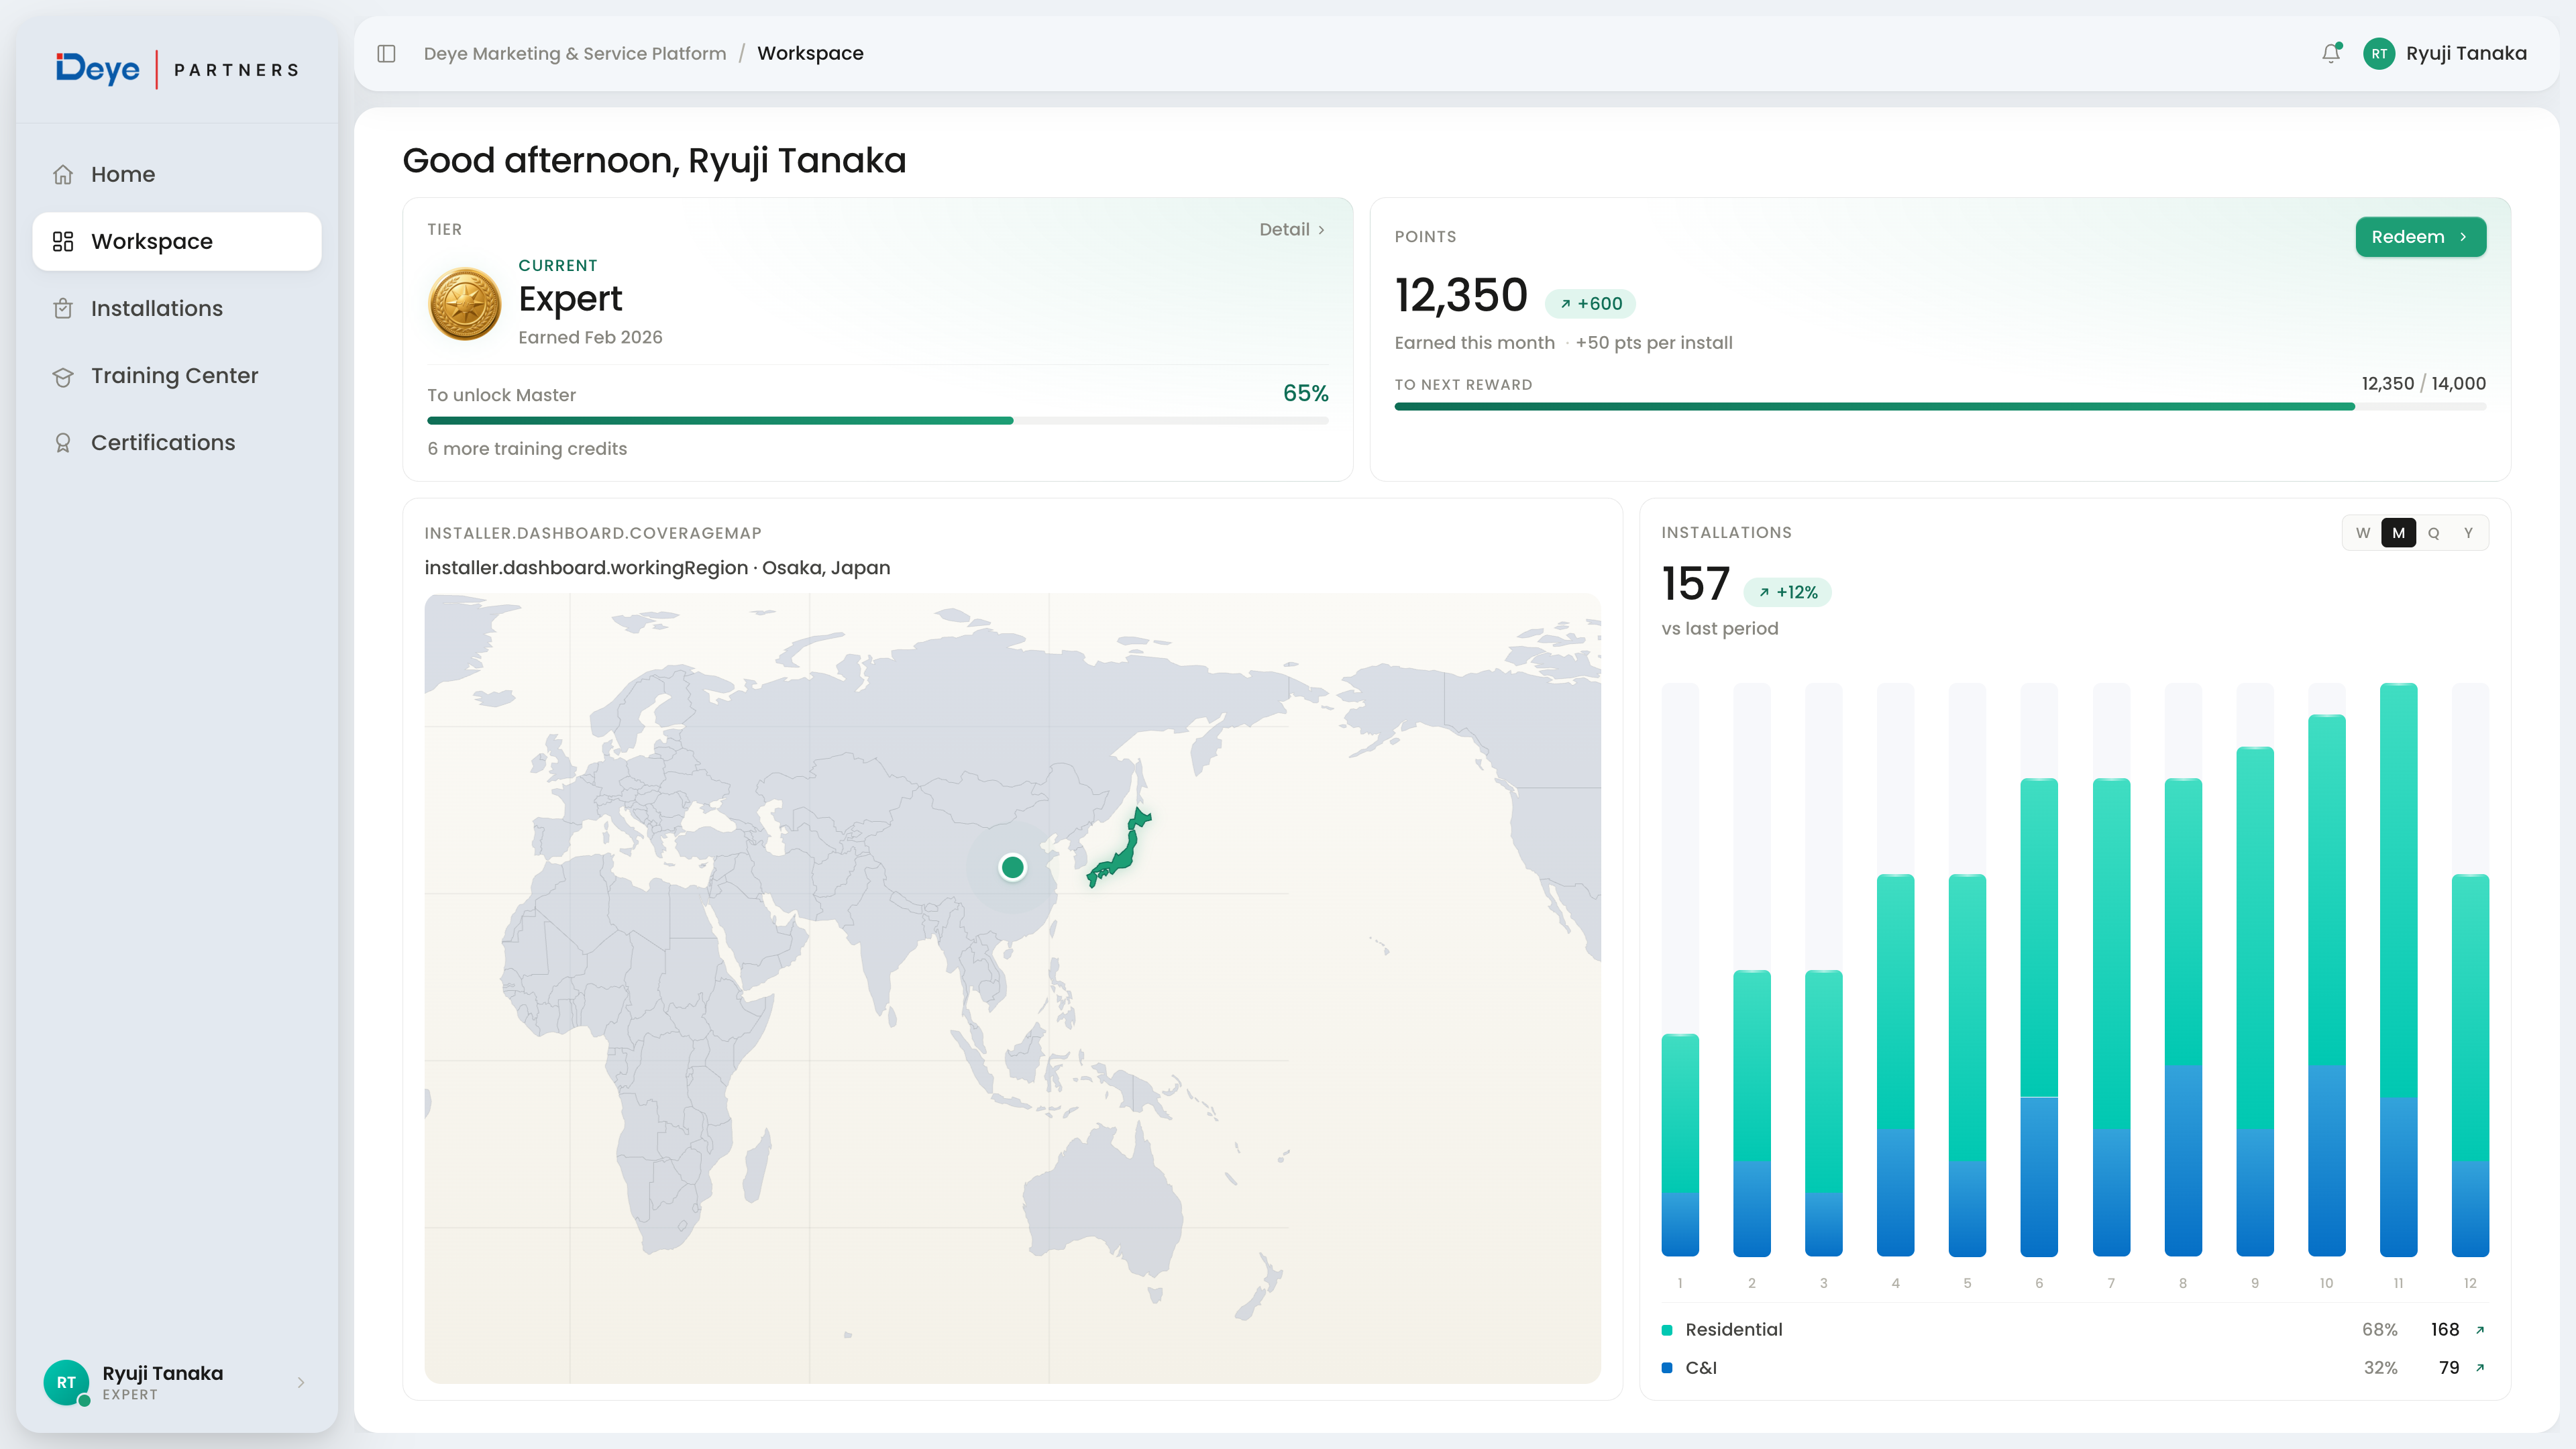2576x1449 pixels.
Task: Click the highlighted Japan region on map
Action: 1120,848
